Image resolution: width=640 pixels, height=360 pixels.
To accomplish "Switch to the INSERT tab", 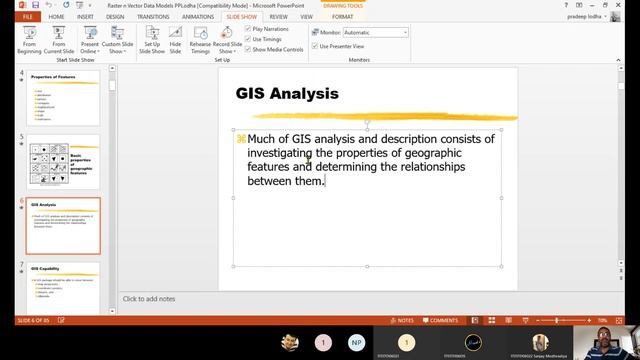I will [x=85, y=17].
